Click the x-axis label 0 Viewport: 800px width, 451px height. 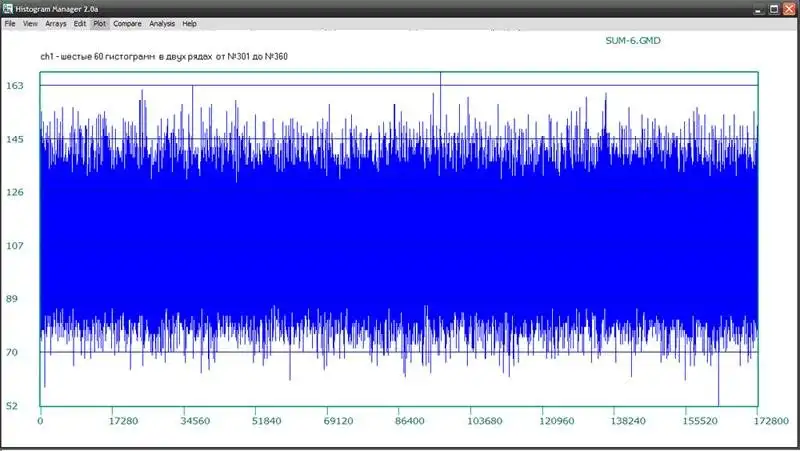[40, 421]
